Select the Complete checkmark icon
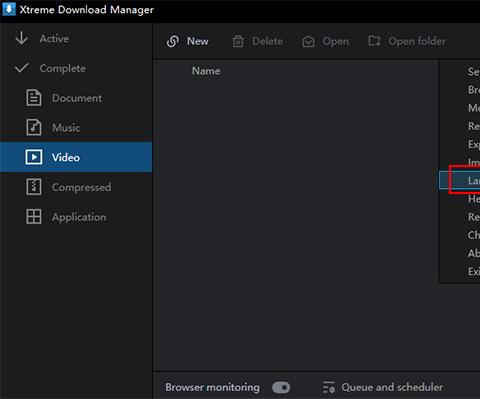Image resolution: width=480 pixels, height=399 pixels. click(22, 68)
